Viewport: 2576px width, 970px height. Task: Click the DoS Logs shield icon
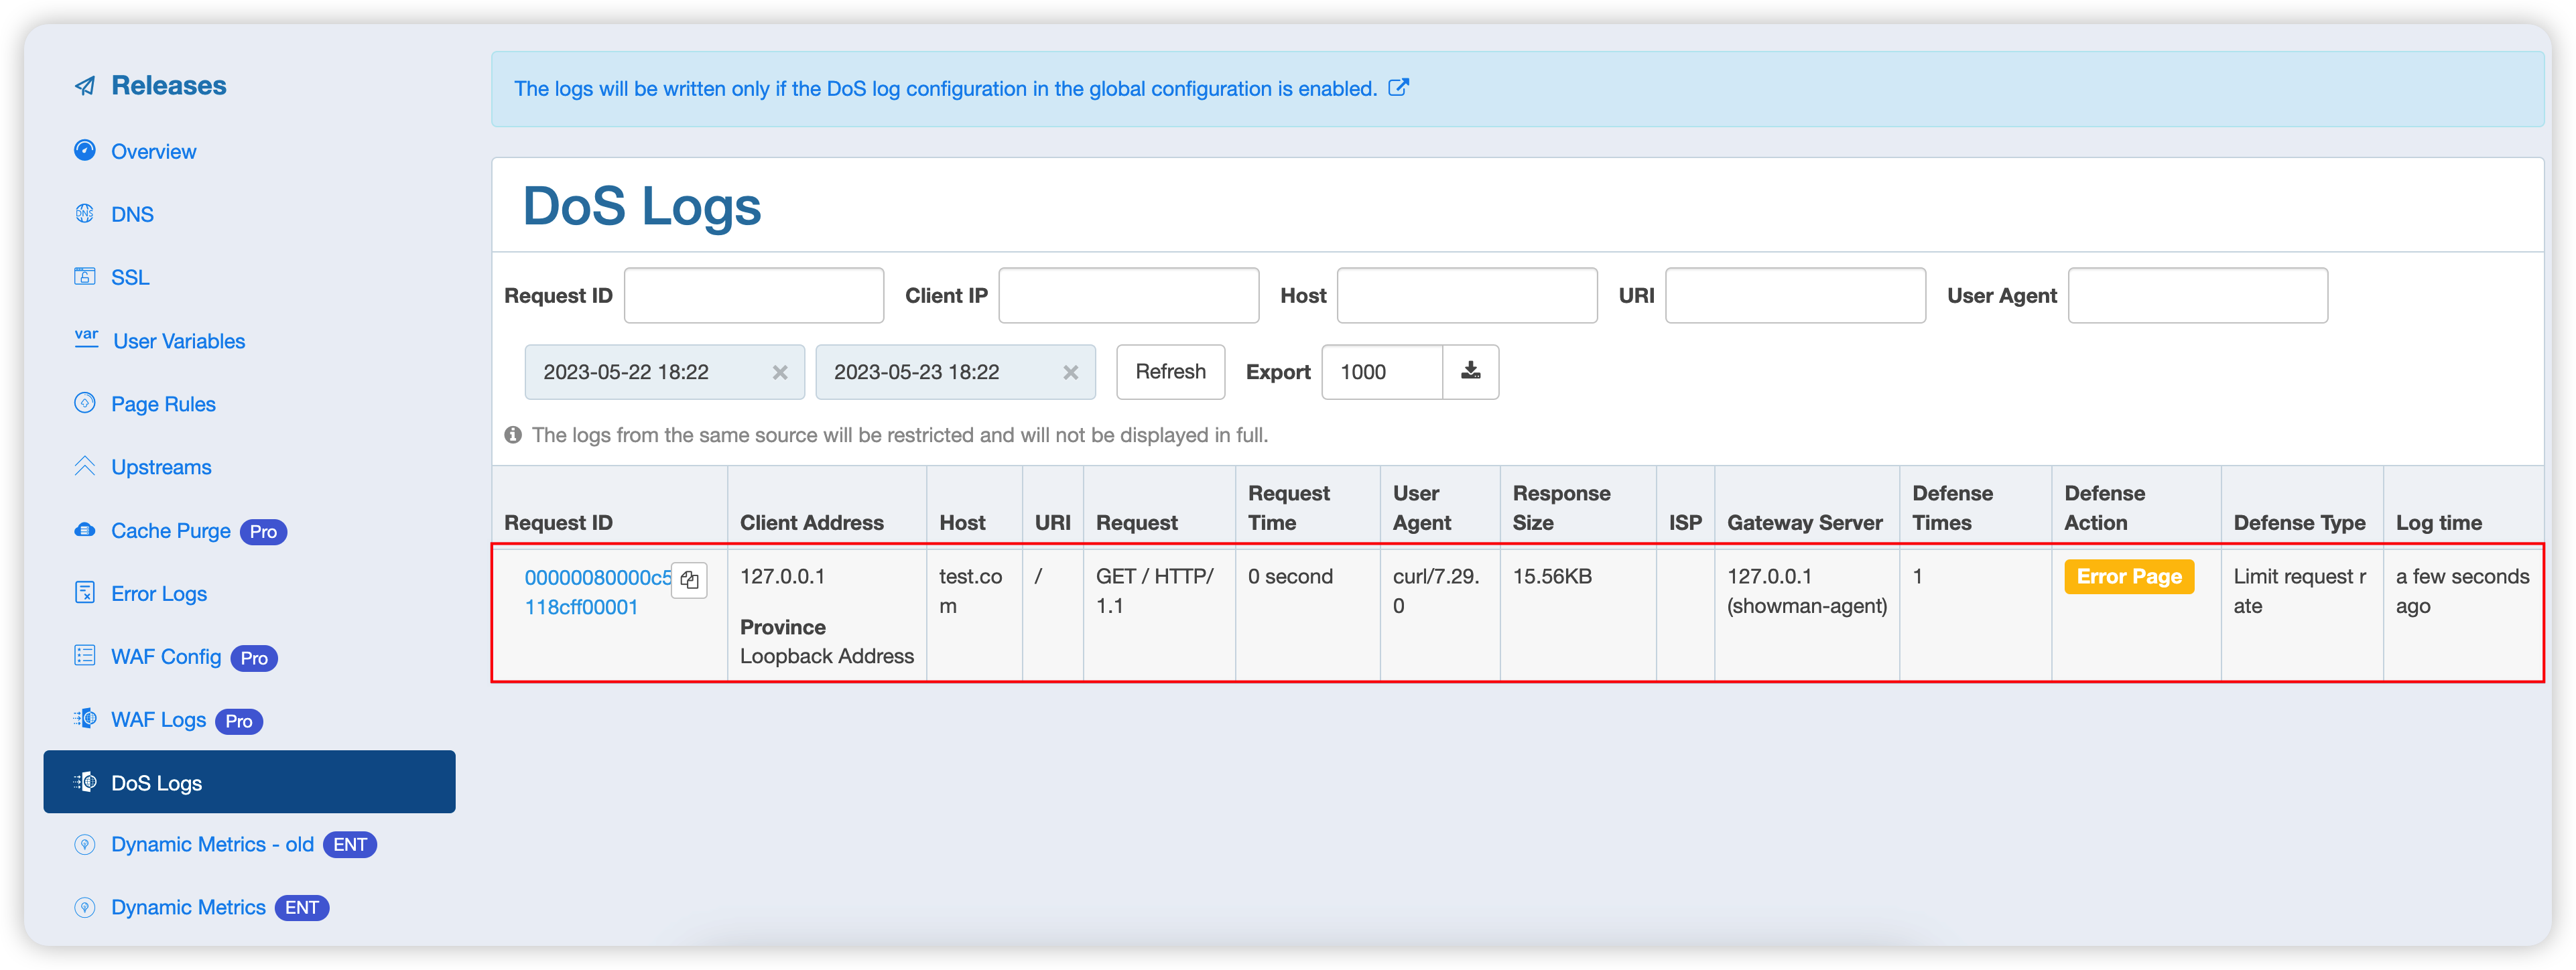(x=85, y=782)
